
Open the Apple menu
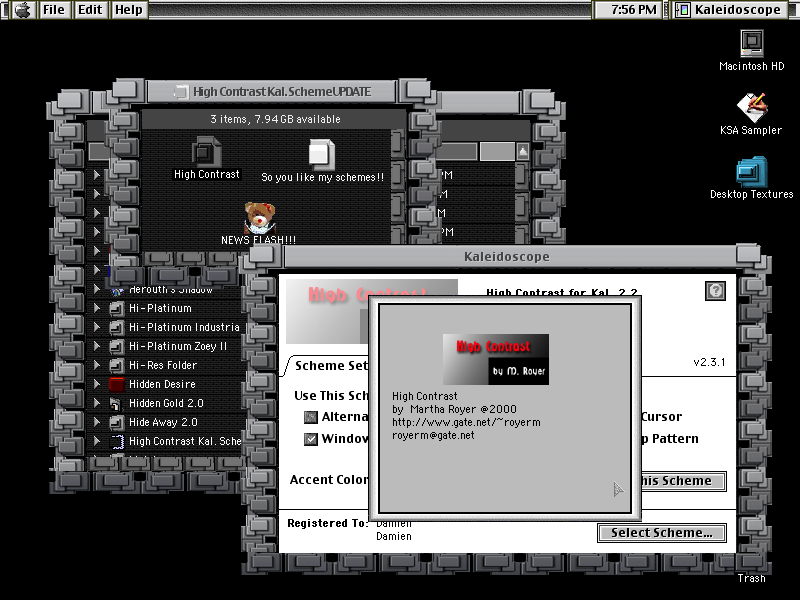22,10
